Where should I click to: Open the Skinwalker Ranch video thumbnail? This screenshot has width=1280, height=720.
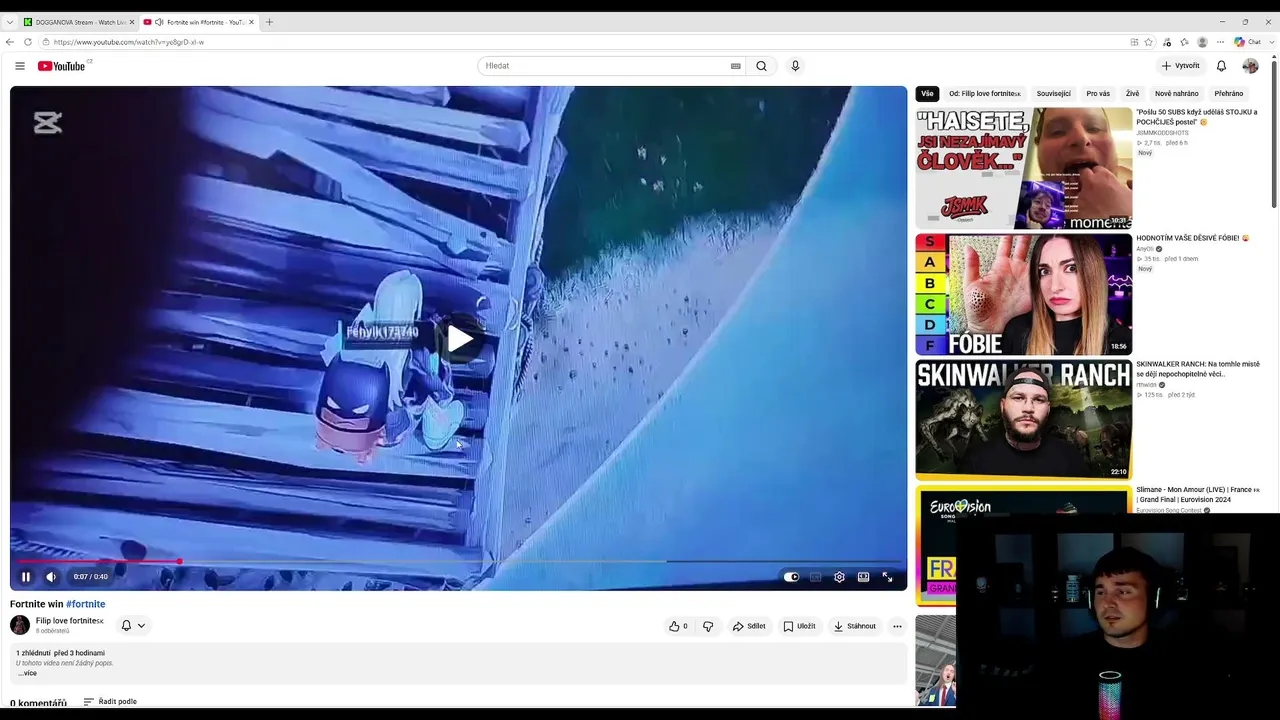pyautogui.click(x=1024, y=420)
